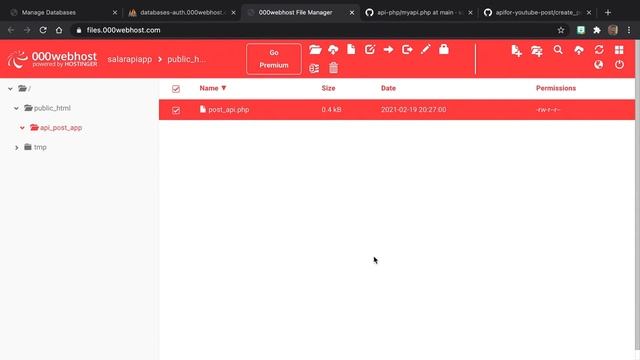
Task: Click the -rw-r--r-- permissions value
Action: 548,110
